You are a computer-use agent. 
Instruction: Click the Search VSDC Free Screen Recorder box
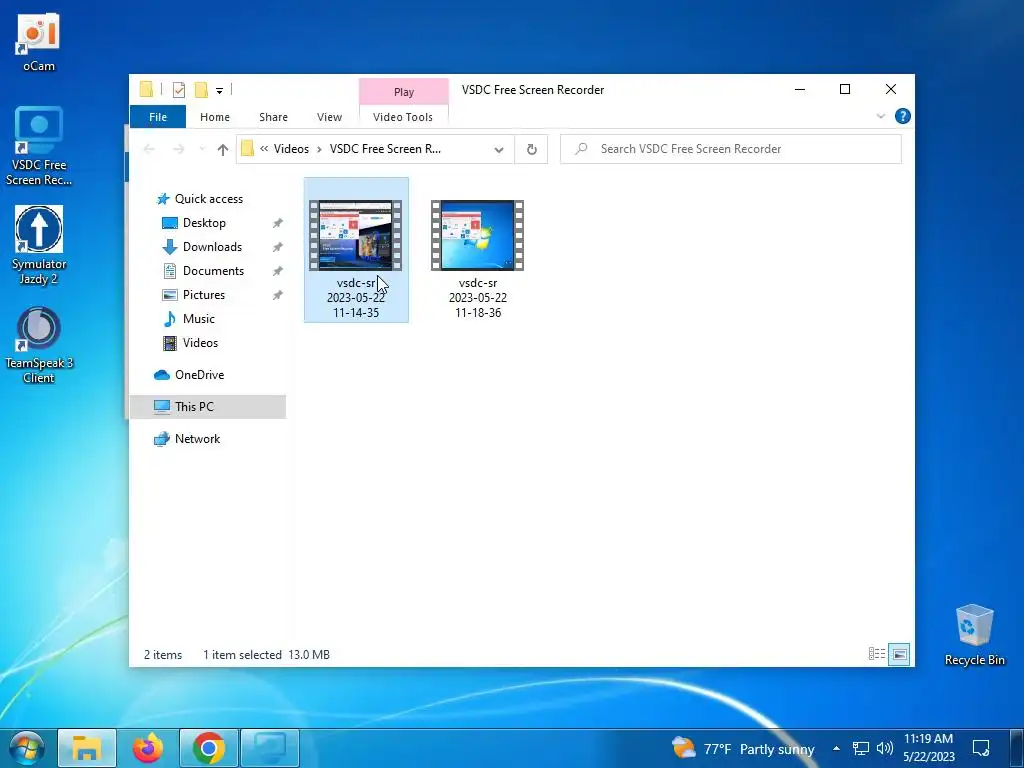click(x=731, y=149)
